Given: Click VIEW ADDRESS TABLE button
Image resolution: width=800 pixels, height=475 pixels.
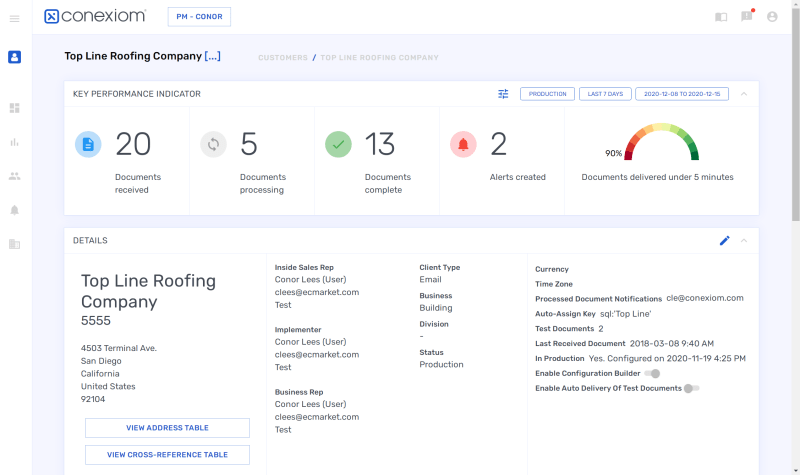Looking at the screenshot, I should point(167,428).
